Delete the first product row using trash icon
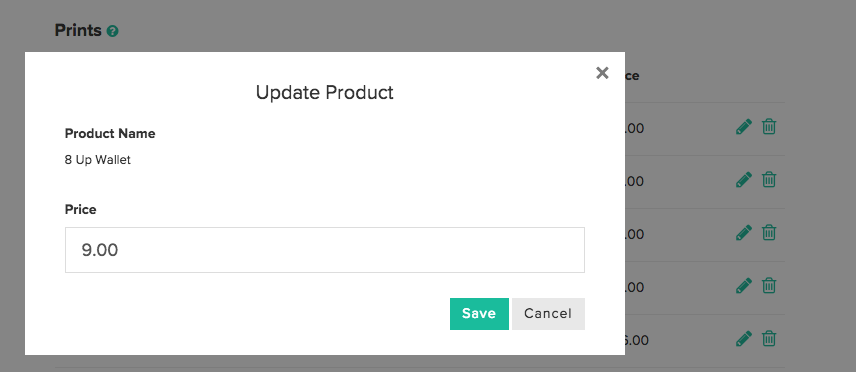The height and width of the screenshot is (372, 856). tap(769, 127)
